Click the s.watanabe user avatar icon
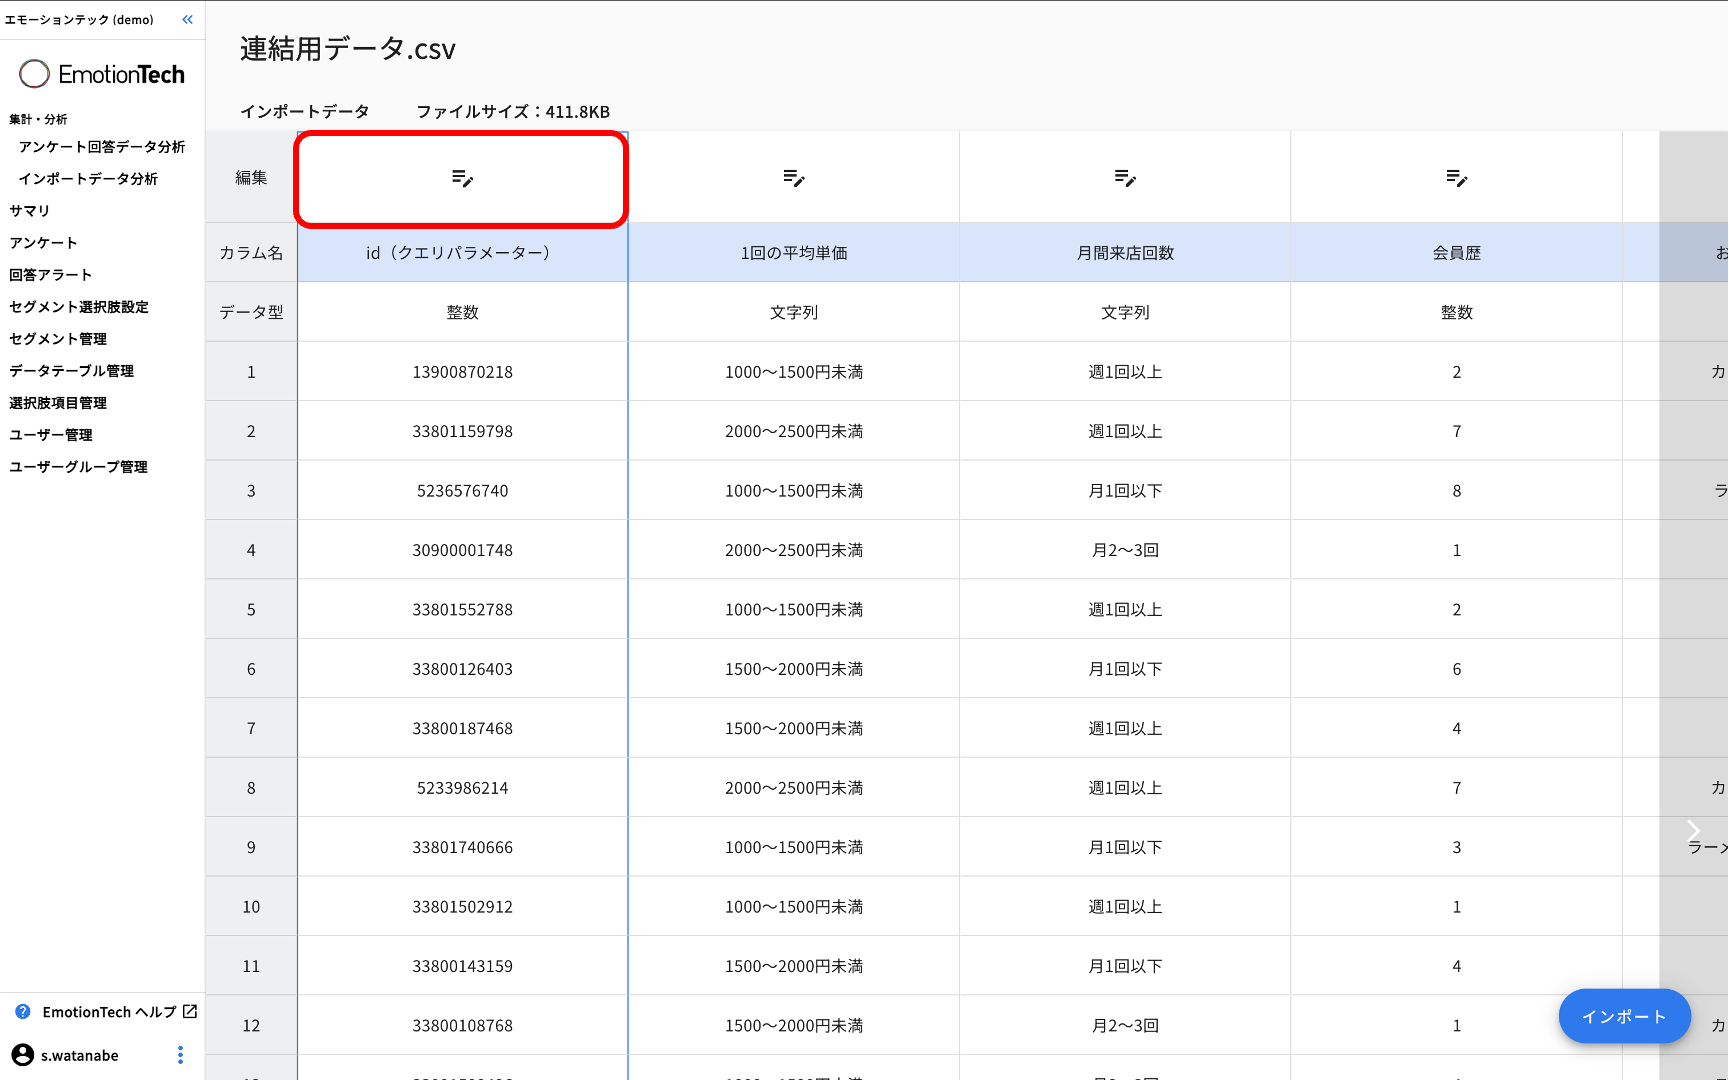The width and height of the screenshot is (1729, 1080). coord(22,1055)
